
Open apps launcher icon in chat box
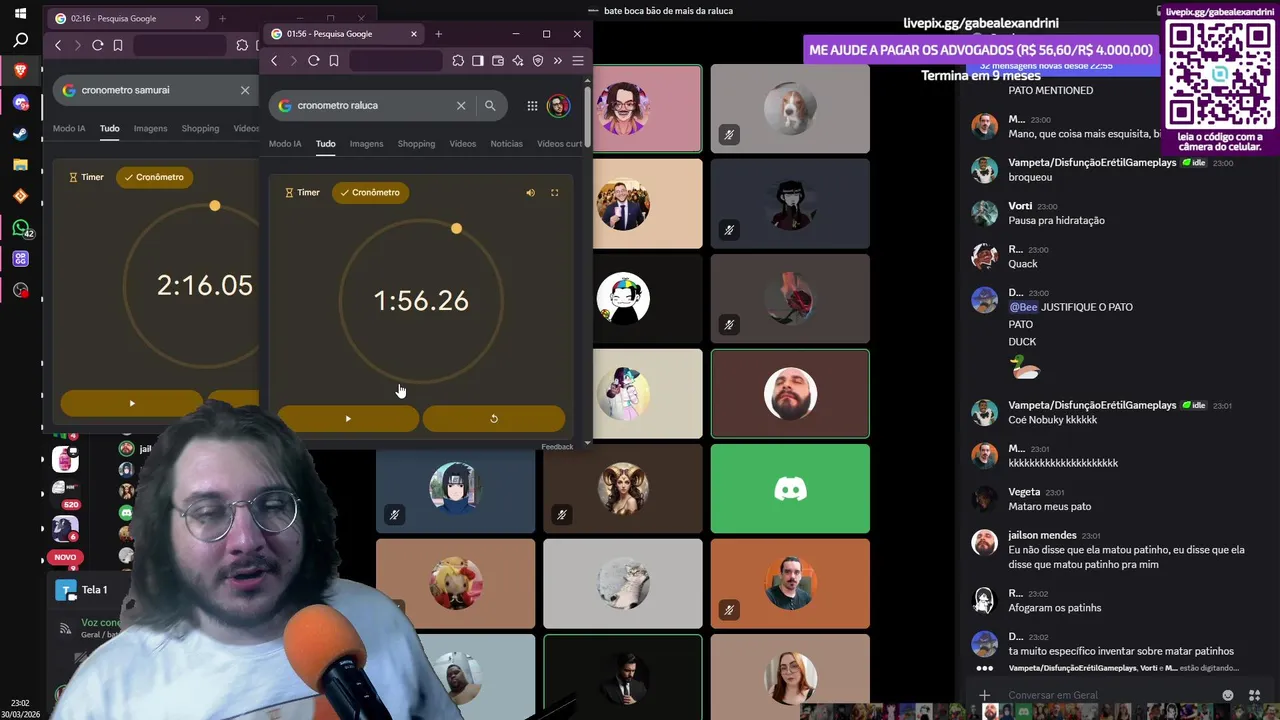[1254, 695]
